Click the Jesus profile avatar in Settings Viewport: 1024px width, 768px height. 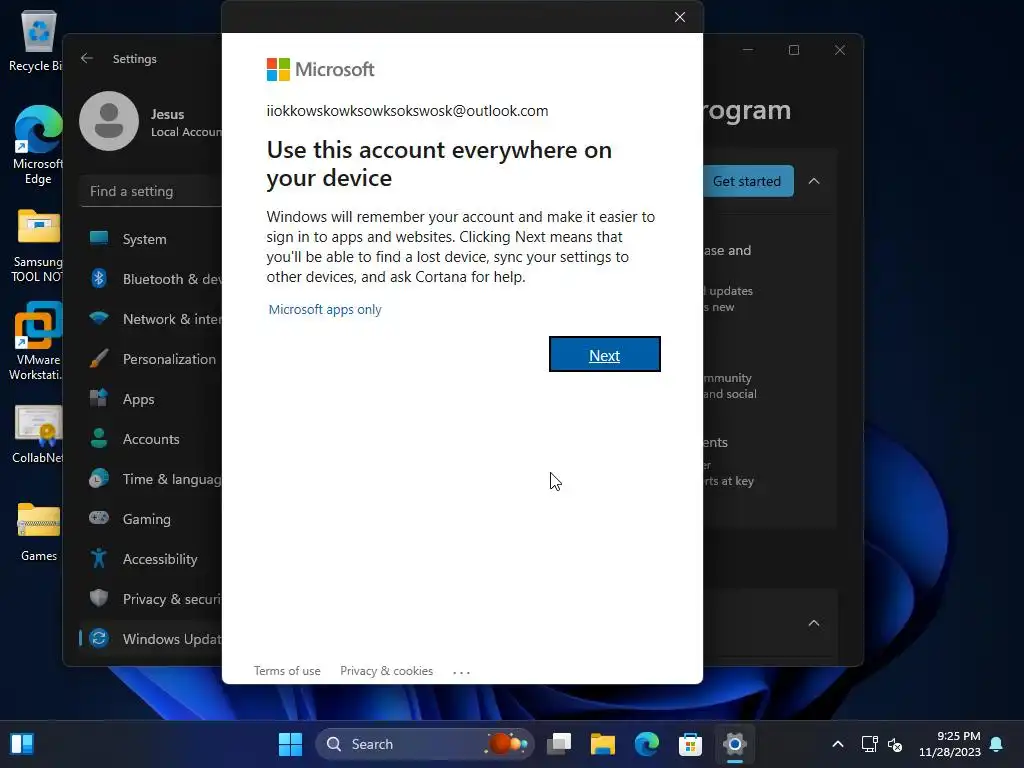pyautogui.click(x=109, y=121)
